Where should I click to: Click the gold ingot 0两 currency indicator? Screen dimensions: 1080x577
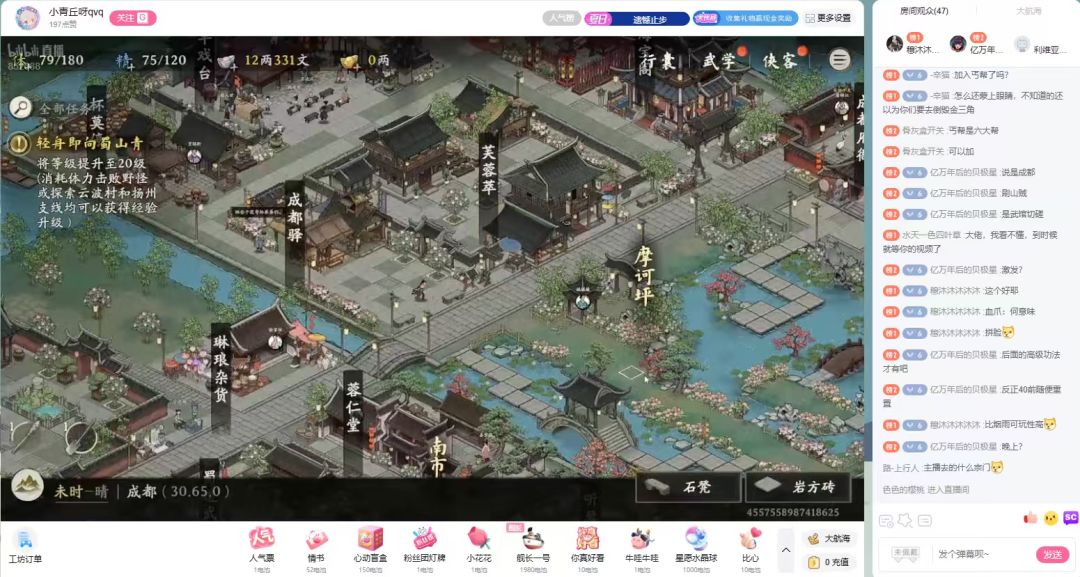click(364, 61)
